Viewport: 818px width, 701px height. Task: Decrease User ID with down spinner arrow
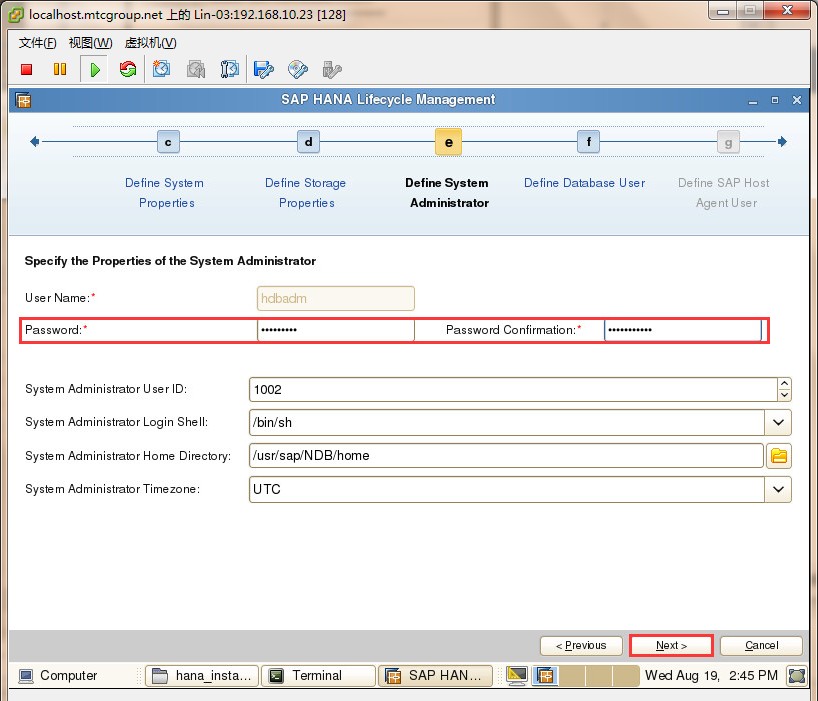(x=784, y=395)
